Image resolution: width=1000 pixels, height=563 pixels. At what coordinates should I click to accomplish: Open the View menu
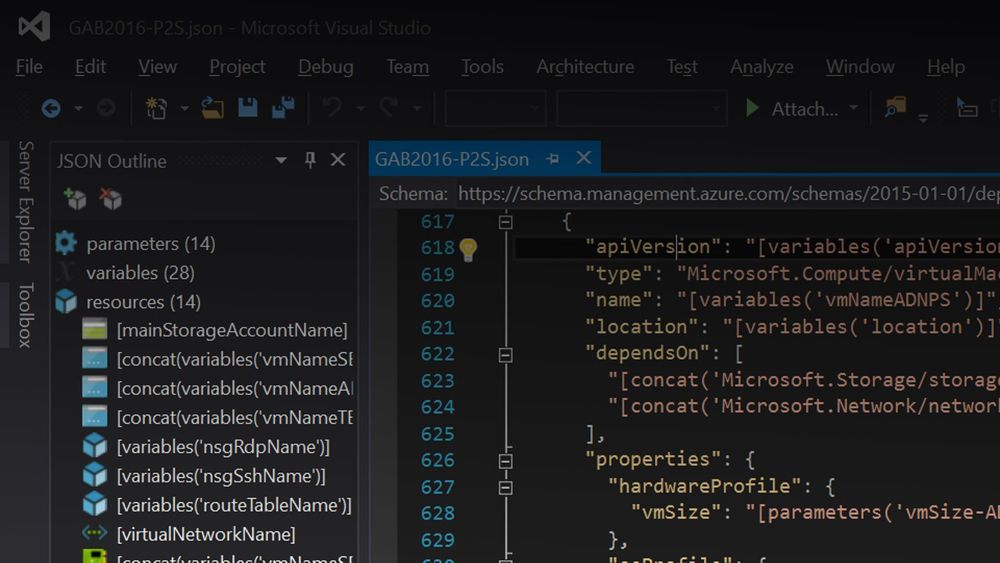[x=157, y=66]
